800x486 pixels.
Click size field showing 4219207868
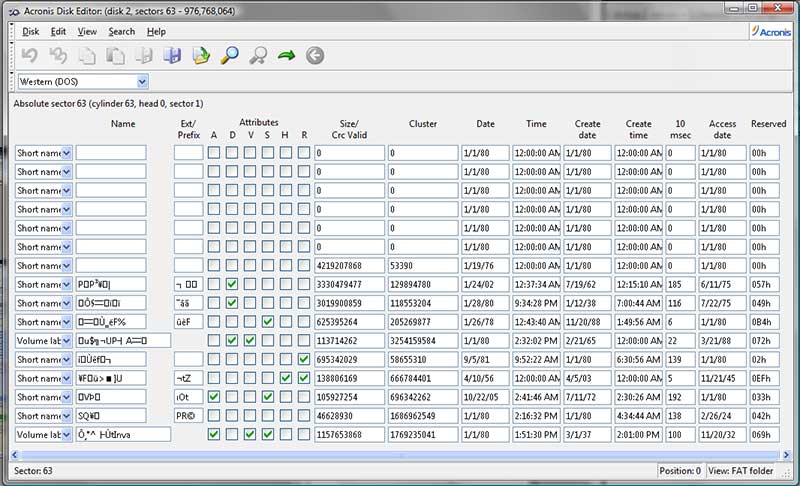(349, 266)
